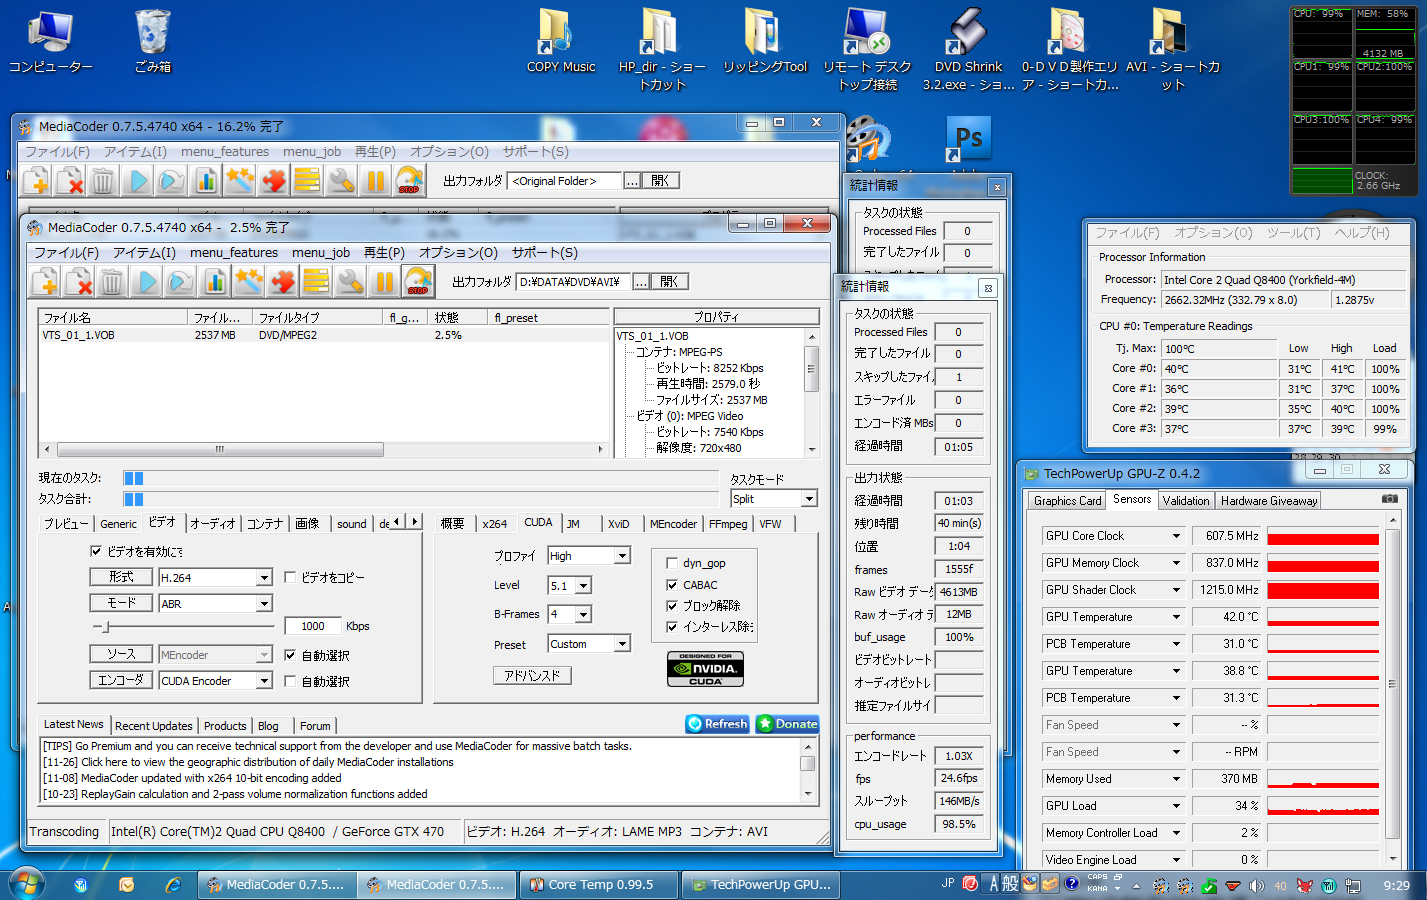Open the B-Frames dropdown
Viewport: 1427px width, 900px height.
(x=583, y=614)
